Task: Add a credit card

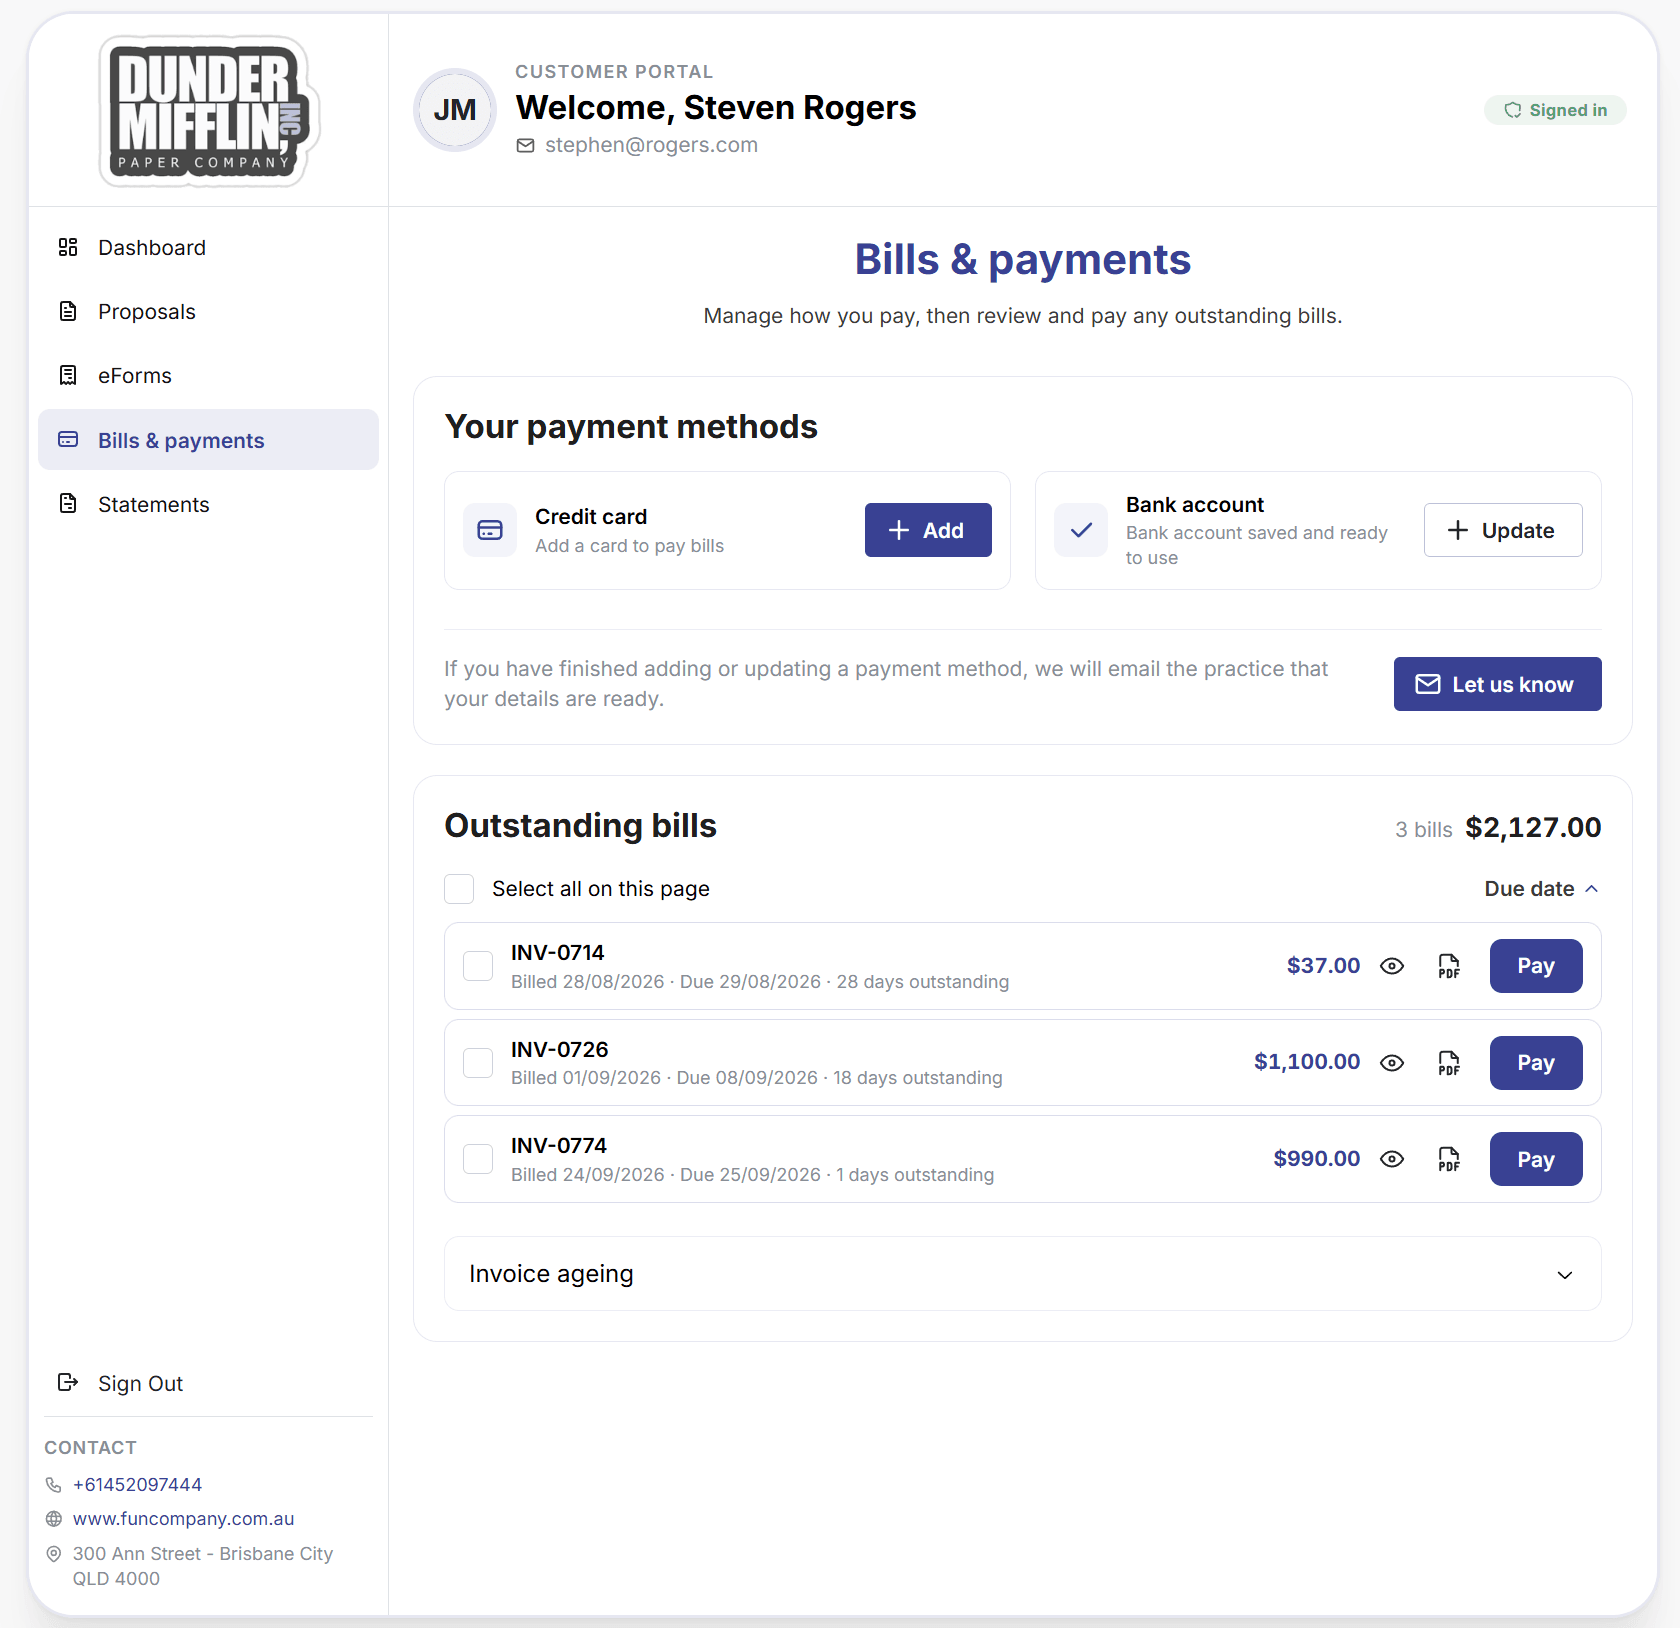Action: [928, 530]
